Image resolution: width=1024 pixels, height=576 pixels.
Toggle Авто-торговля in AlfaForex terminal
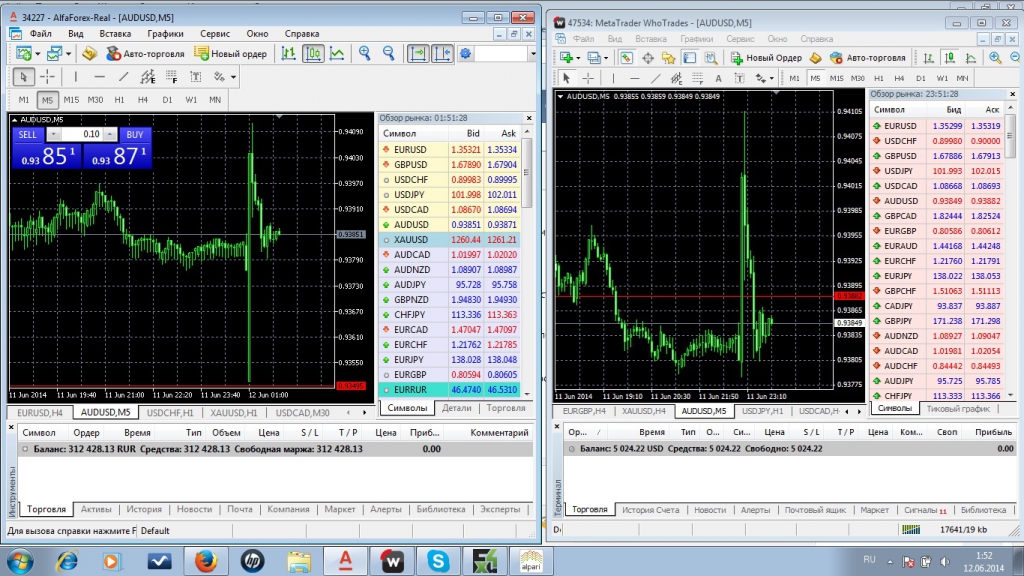point(145,54)
